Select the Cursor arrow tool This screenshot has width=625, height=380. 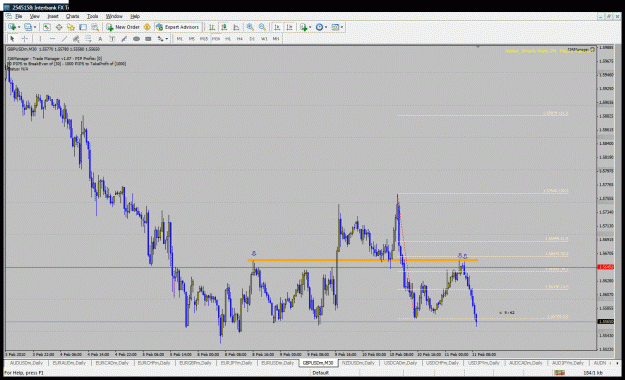tap(12, 39)
